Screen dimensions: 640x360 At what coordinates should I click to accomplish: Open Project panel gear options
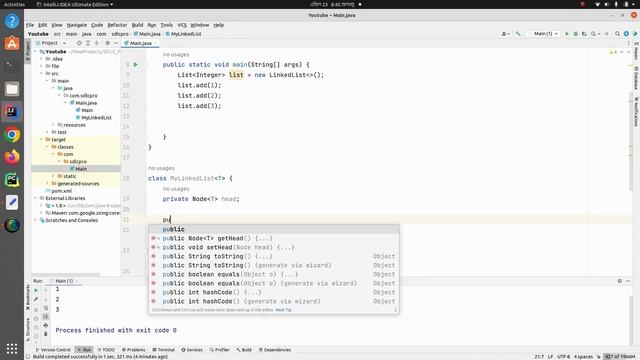coord(108,43)
